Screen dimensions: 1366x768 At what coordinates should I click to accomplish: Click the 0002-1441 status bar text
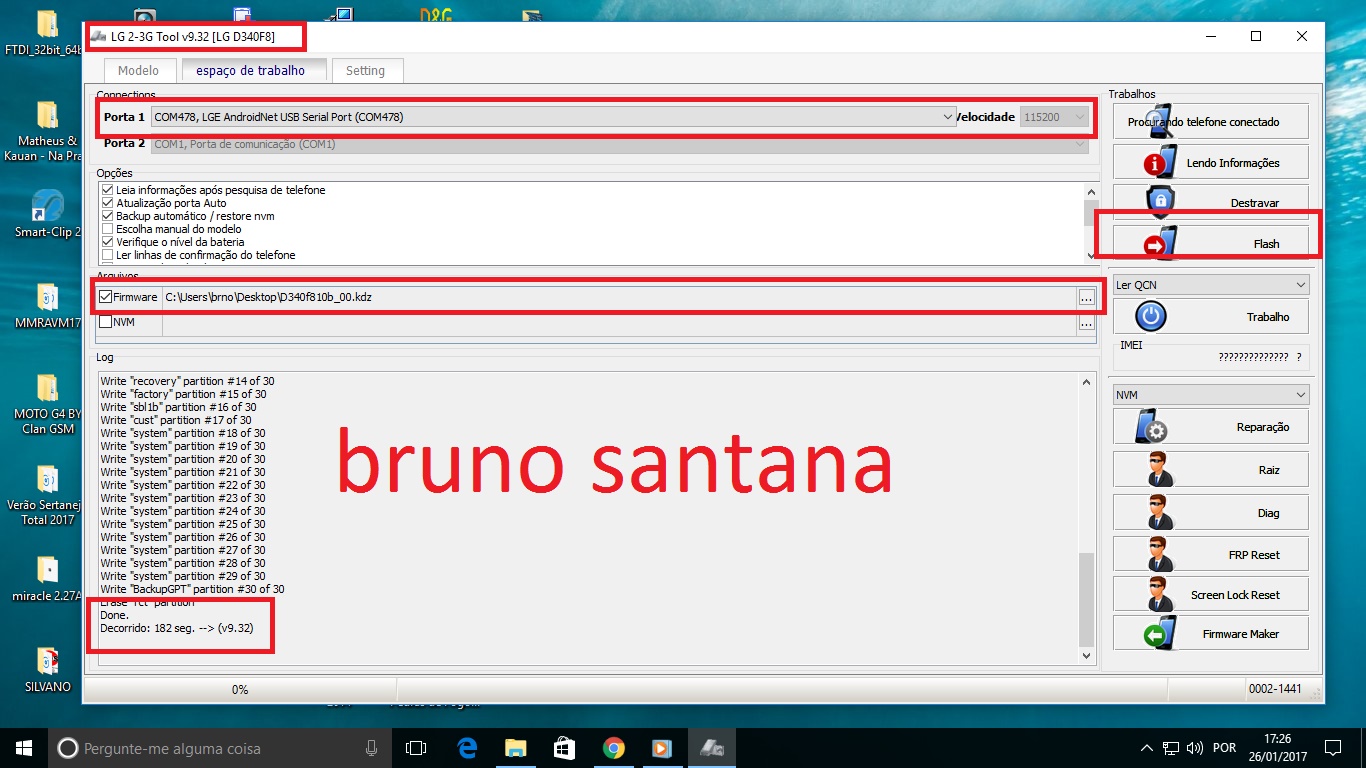point(1275,689)
